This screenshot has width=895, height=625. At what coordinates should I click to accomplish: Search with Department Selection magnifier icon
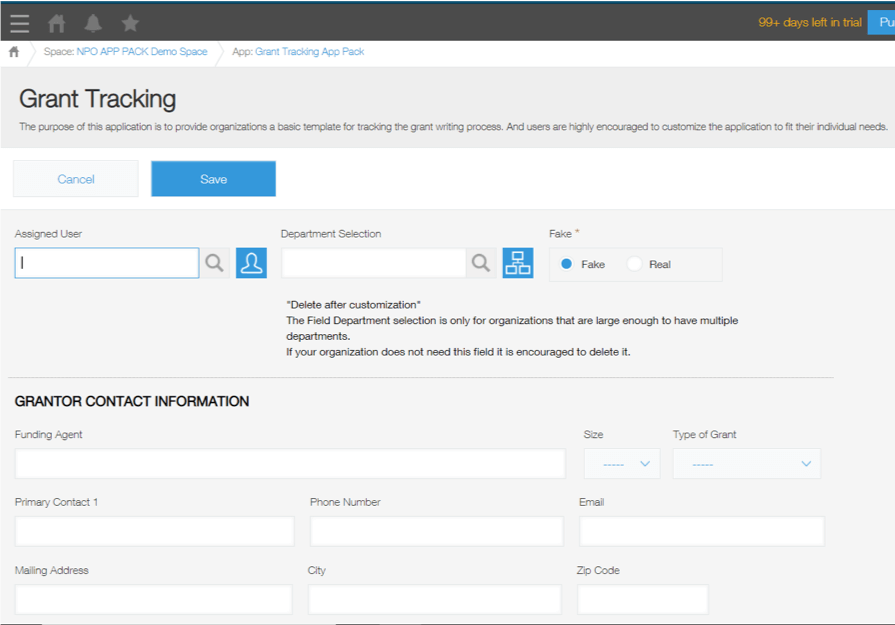click(481, 263)
